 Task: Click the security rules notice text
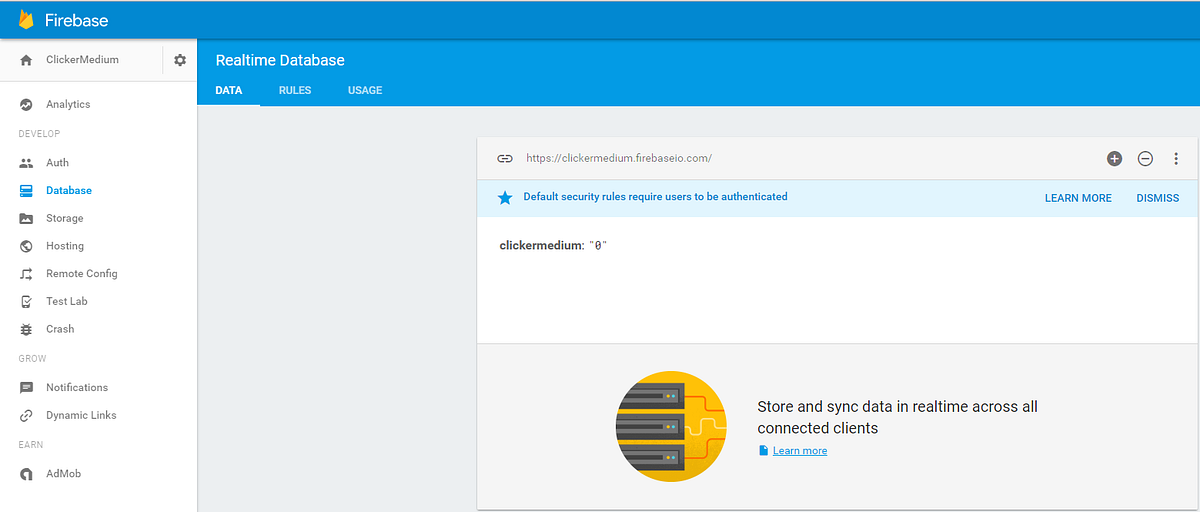pyautogui.click(x=655, y=197)
